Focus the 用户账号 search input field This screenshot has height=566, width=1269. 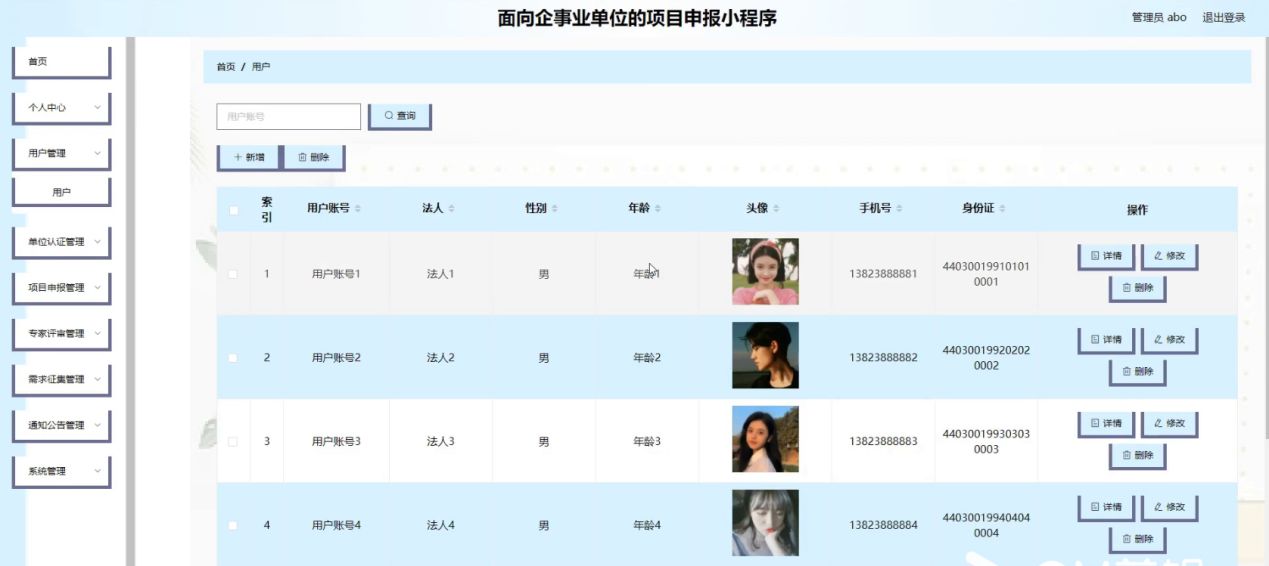click(288, 117)
